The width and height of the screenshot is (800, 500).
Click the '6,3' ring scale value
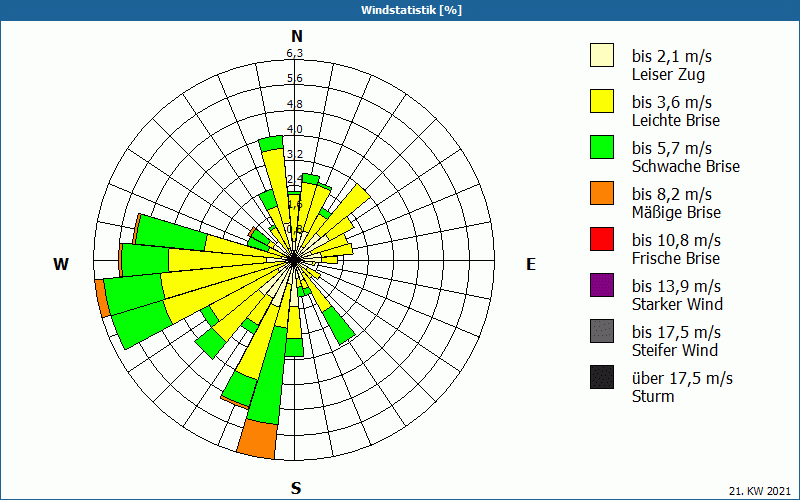[x=294, y=53]
